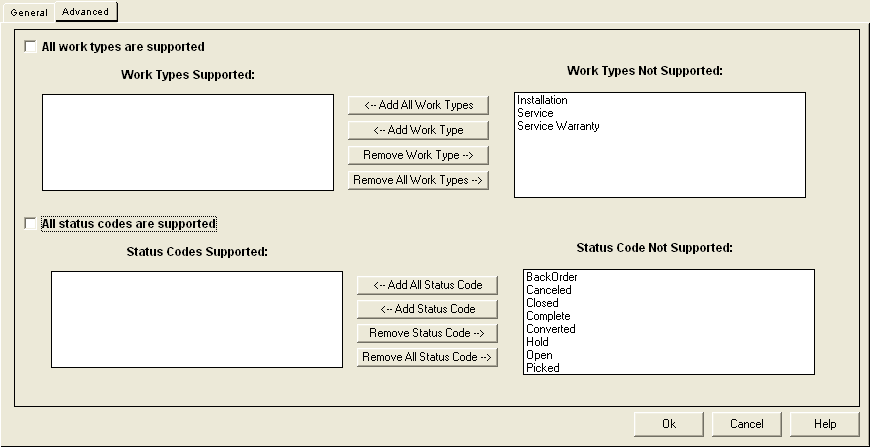The width and height of the screenshot is (870, 447).
Task: Enable All work types are supported
Action: [31, 47]
